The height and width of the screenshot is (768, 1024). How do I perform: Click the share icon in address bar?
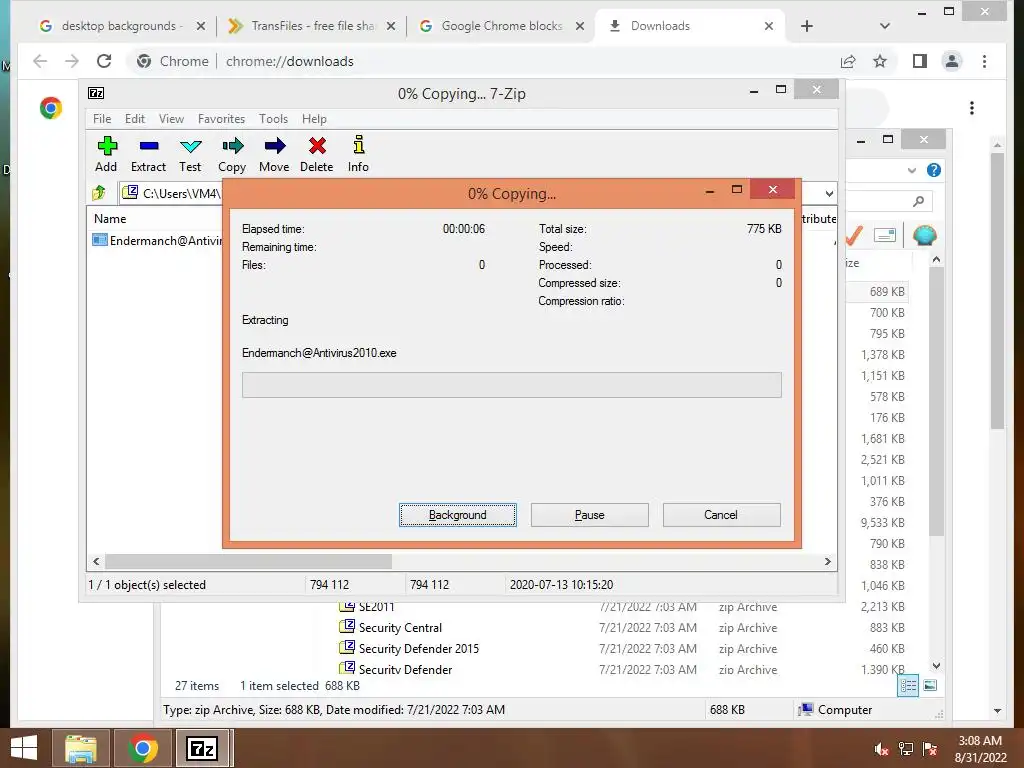click(x=848, y=61)
